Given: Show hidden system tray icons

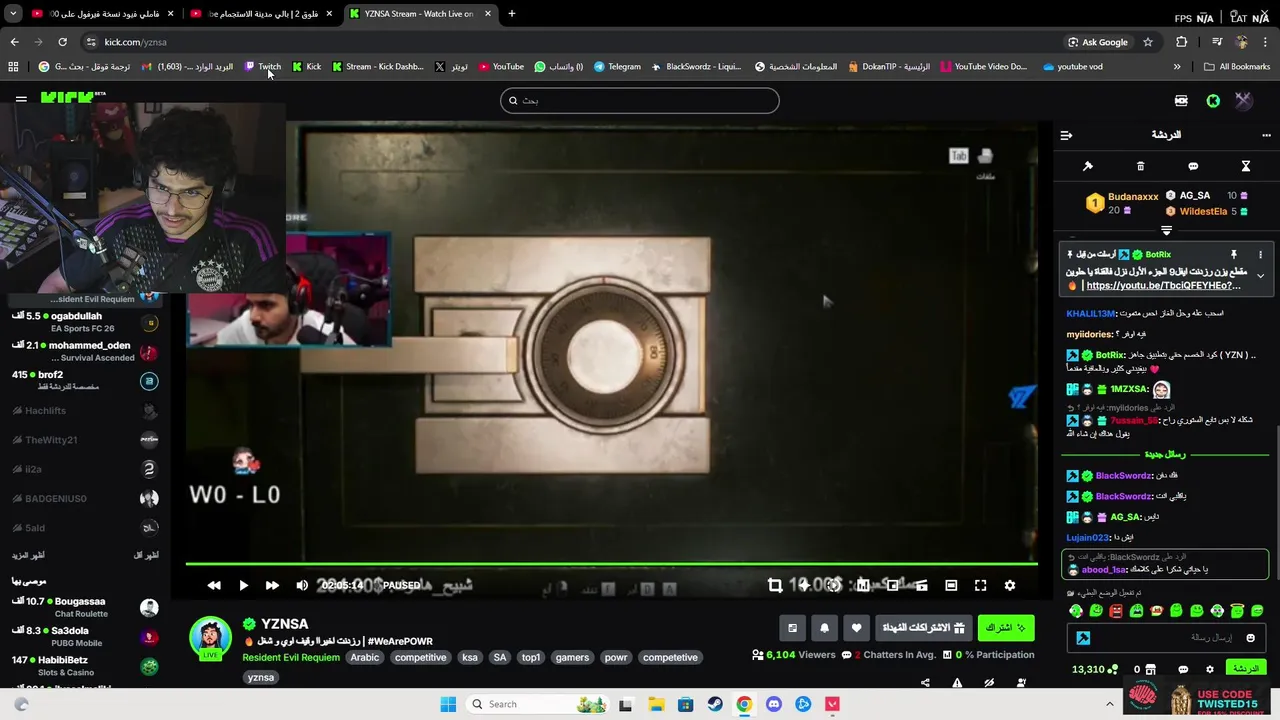Looking at the screenshot, I should tap(1110, 704).
